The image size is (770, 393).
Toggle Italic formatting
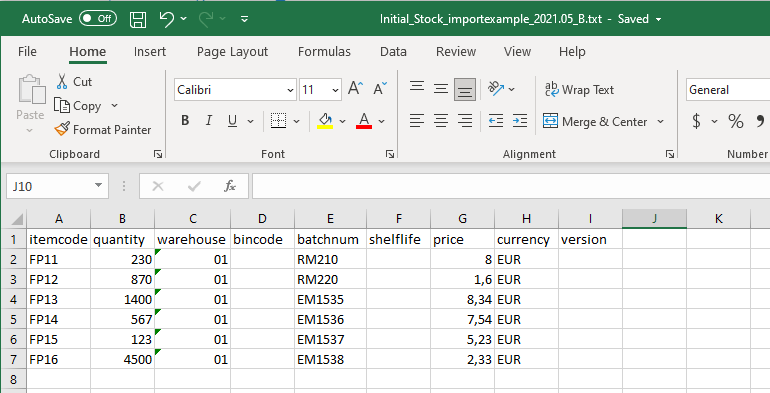[x=209, y=120]
